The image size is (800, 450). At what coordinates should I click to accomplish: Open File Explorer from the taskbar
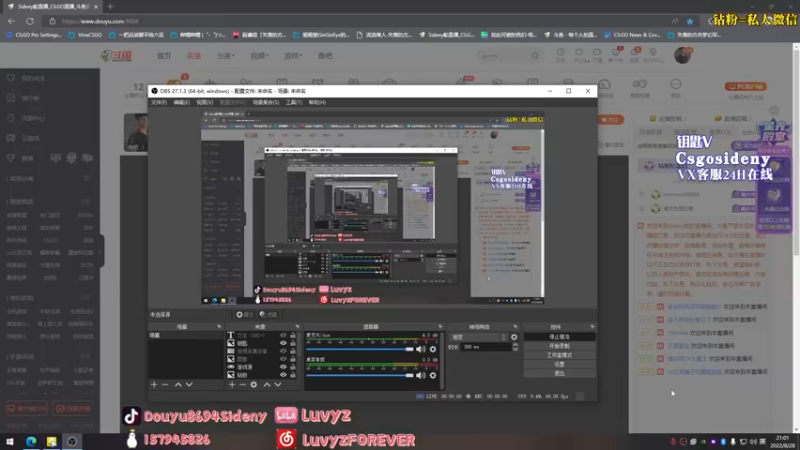(x=52, y=441)
